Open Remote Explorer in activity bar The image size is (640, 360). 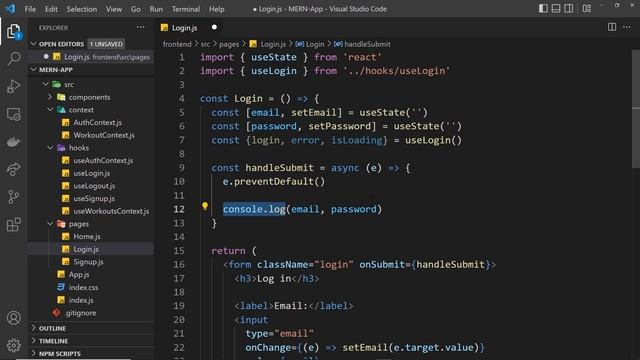click(13, 114)
